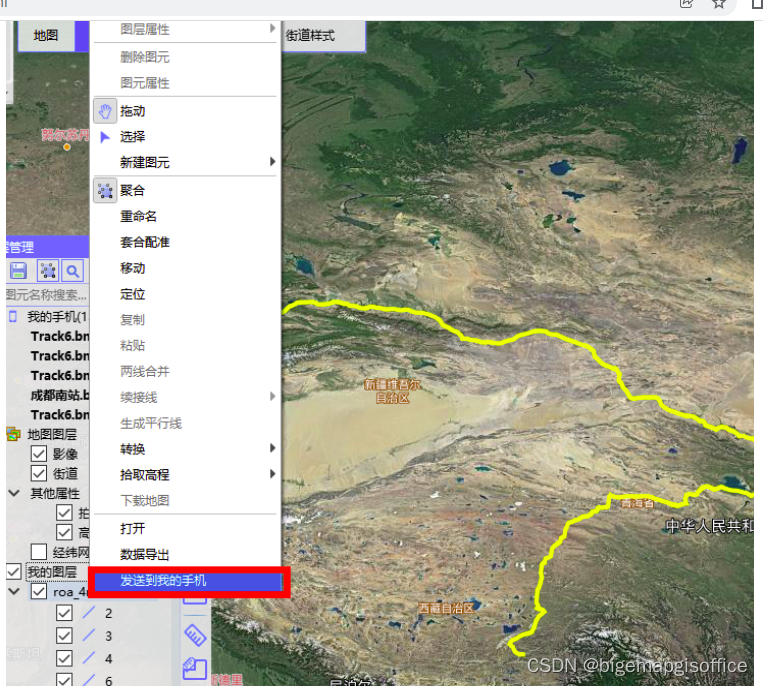Toggle second checkbox under 其他属性
The height and width of the screenshot is (686, 763).
tap(64, 532)
